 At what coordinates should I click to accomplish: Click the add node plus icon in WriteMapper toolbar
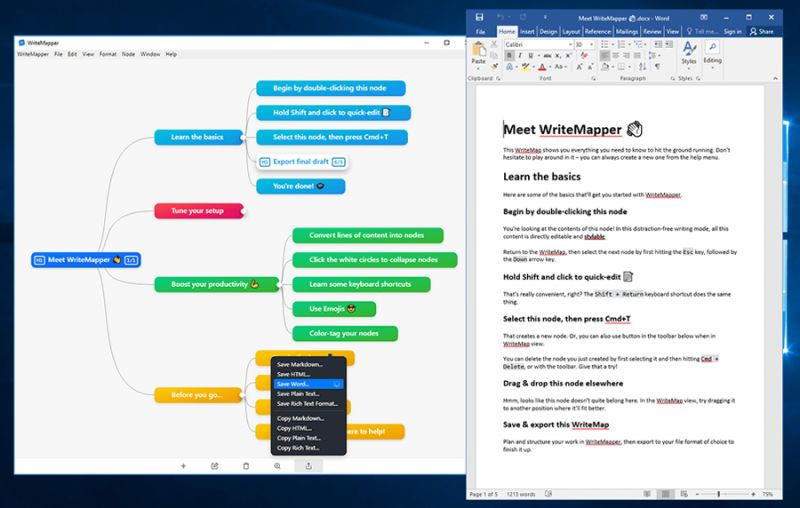184,466
